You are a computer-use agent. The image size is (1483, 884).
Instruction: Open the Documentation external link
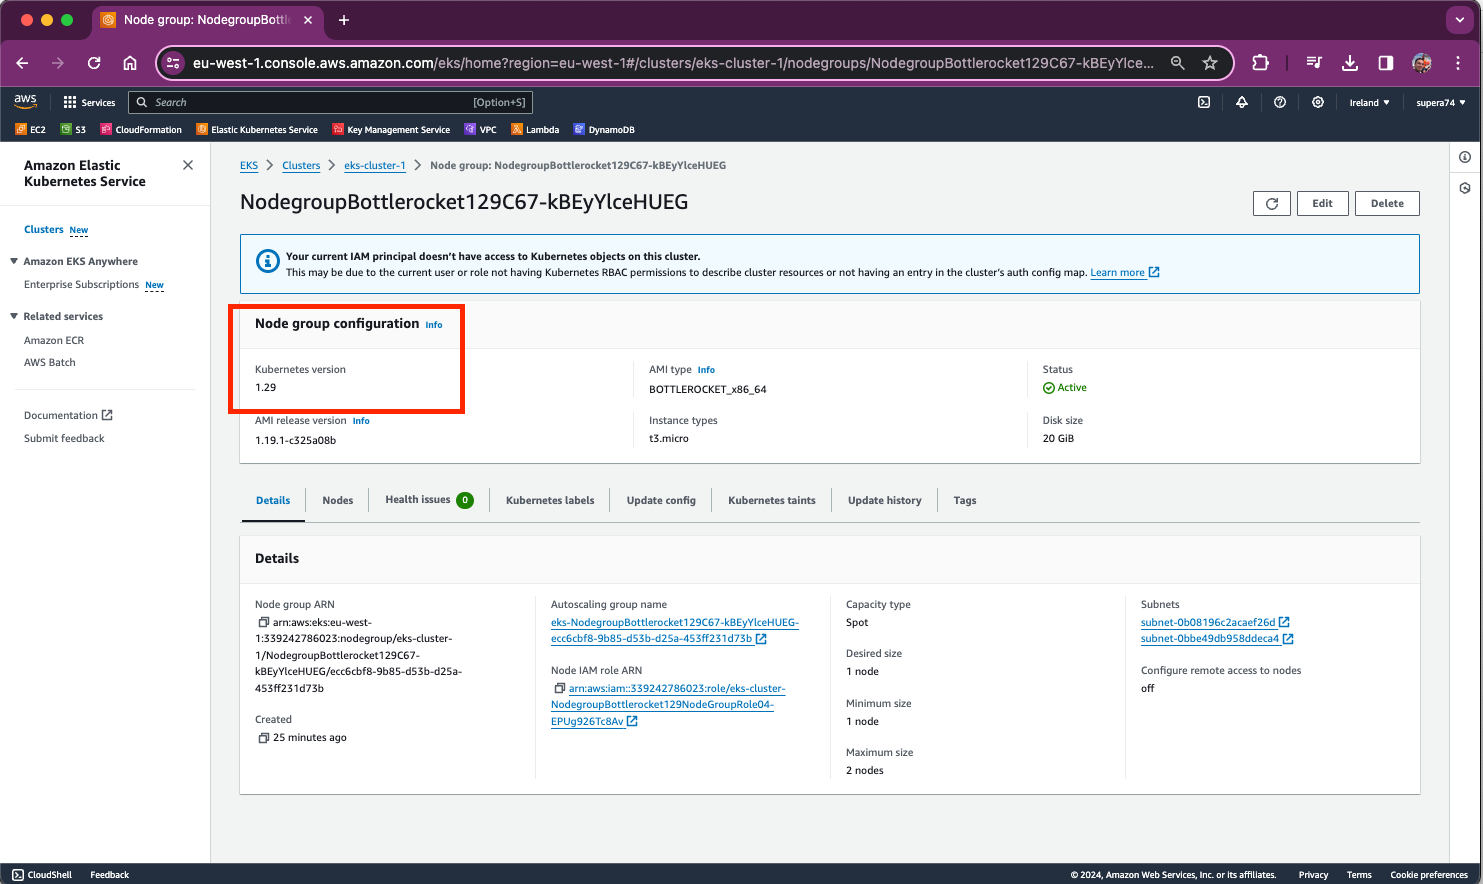pyautogui.click(x=68, y=415)
